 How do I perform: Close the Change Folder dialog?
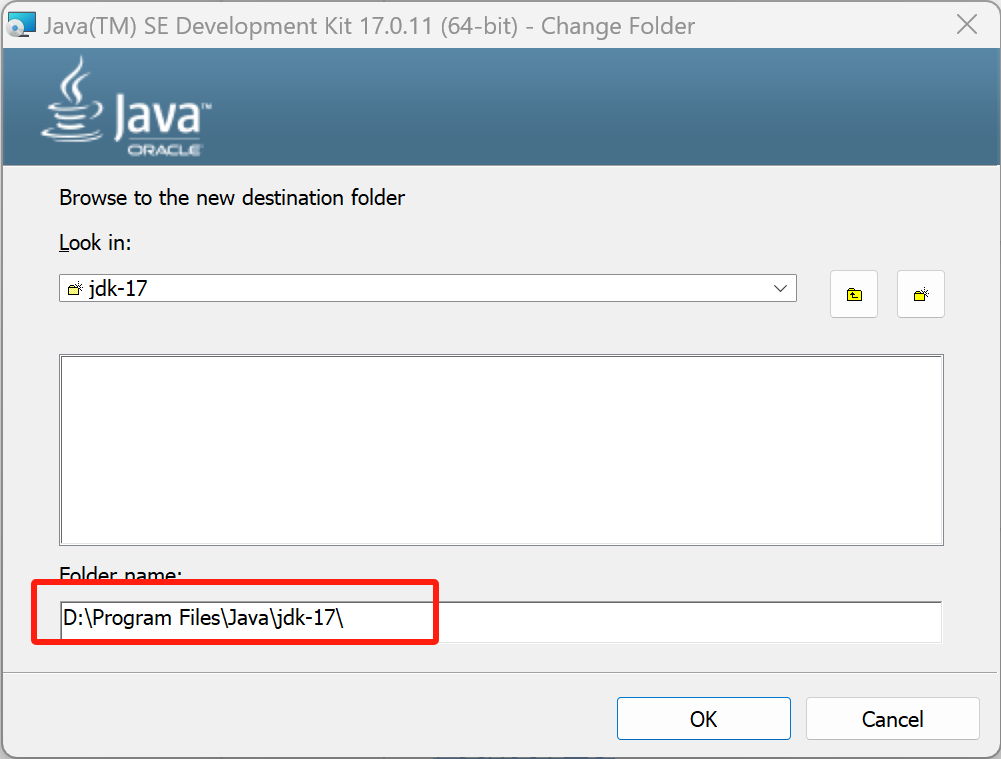pos(967,25)
